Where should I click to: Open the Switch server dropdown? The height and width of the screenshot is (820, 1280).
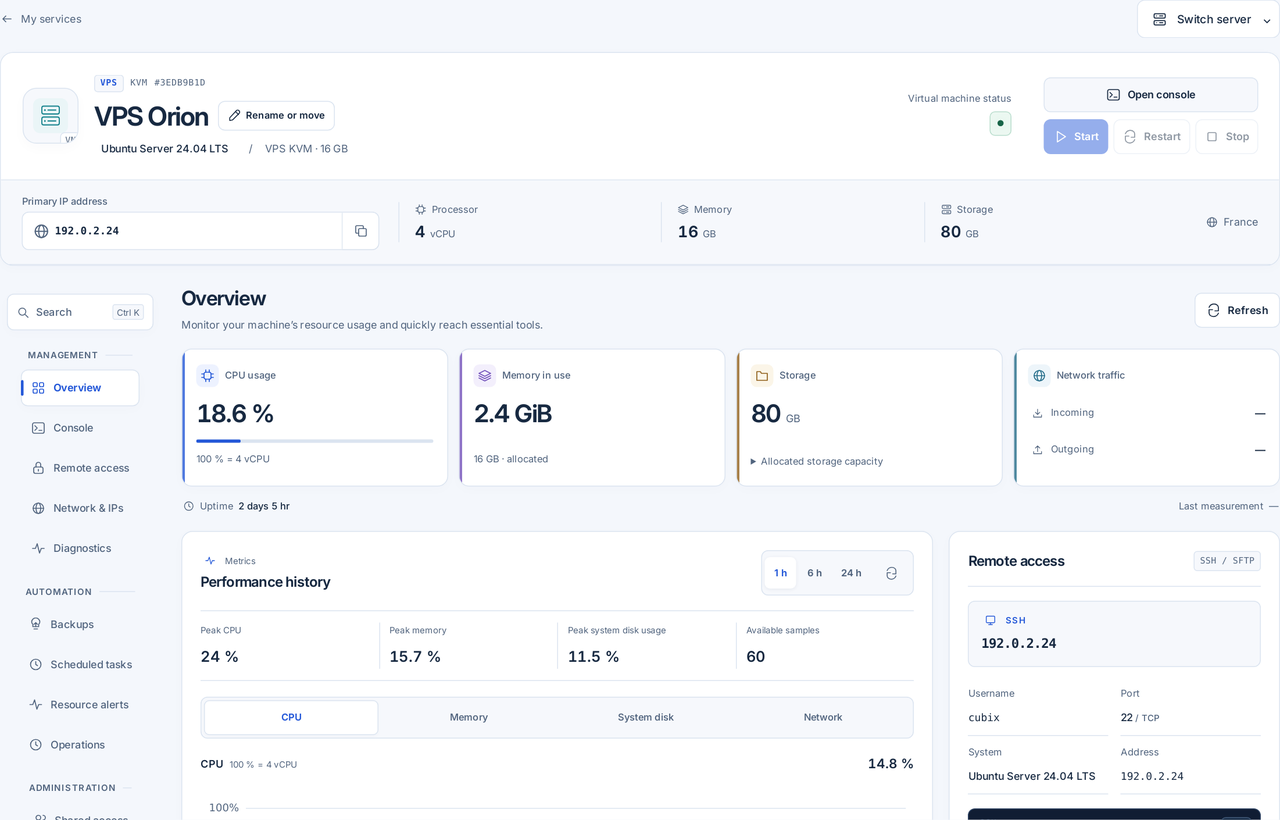click(x=1208, y=19)
